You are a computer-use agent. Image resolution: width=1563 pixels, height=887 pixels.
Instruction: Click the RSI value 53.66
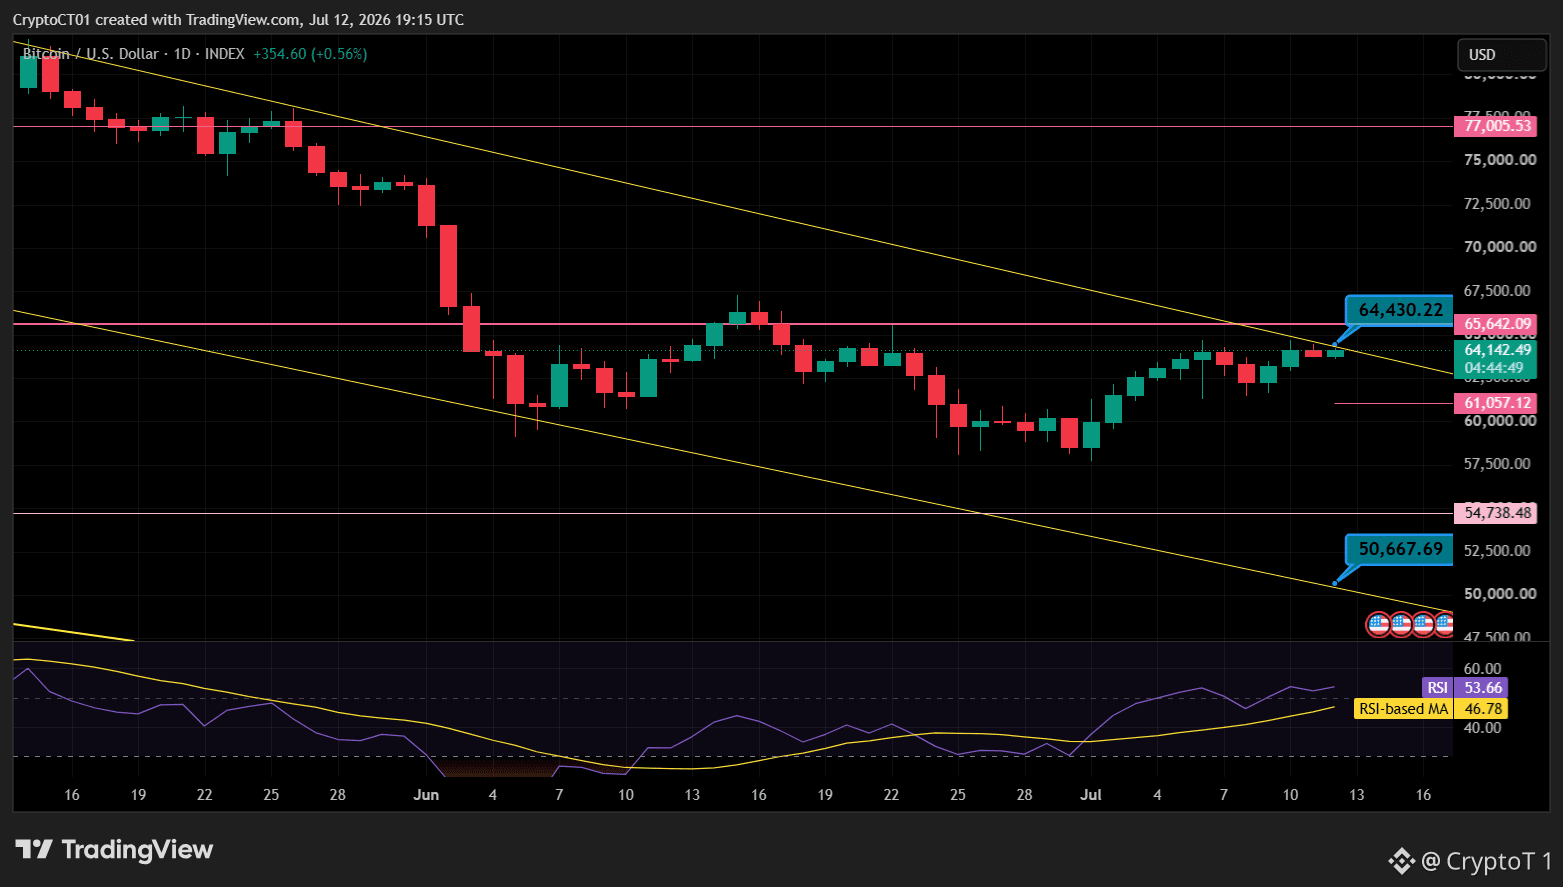pos(1481,688)
